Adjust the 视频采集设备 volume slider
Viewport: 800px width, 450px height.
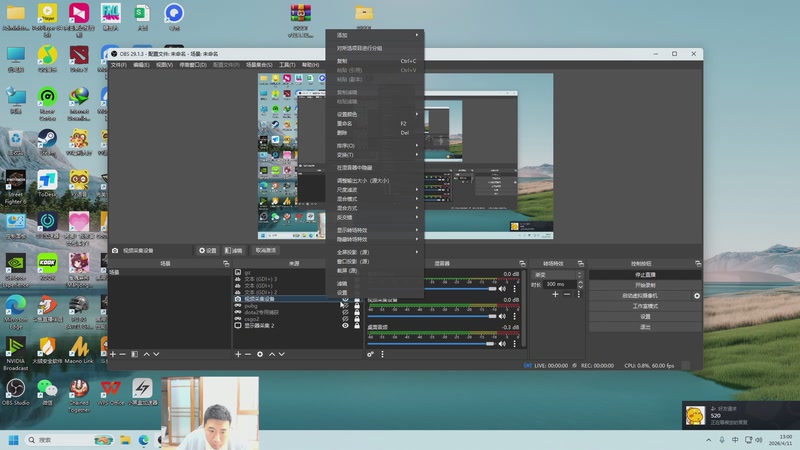[433, 316]
